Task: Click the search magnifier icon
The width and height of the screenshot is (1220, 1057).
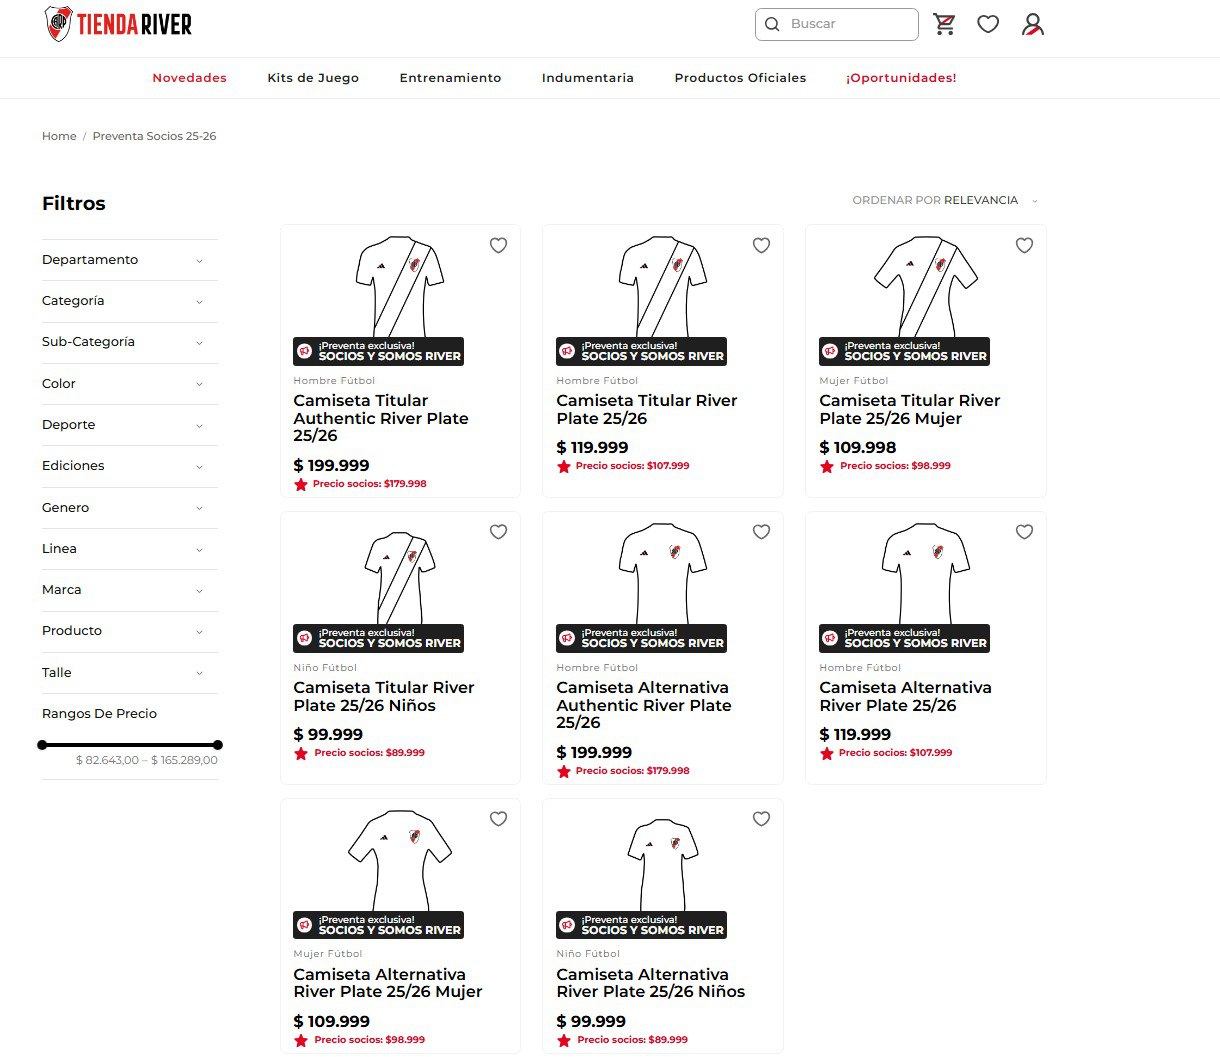Action: [x=772, y=24]
